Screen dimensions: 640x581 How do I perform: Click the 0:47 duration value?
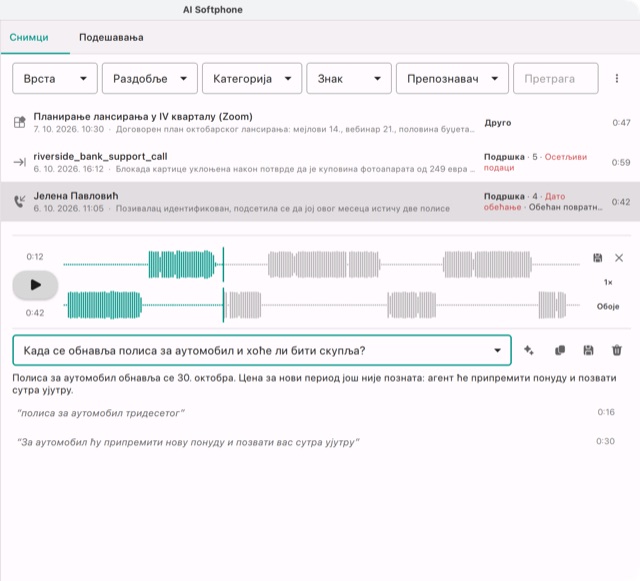pyautogui.click(x=621, y=123)
